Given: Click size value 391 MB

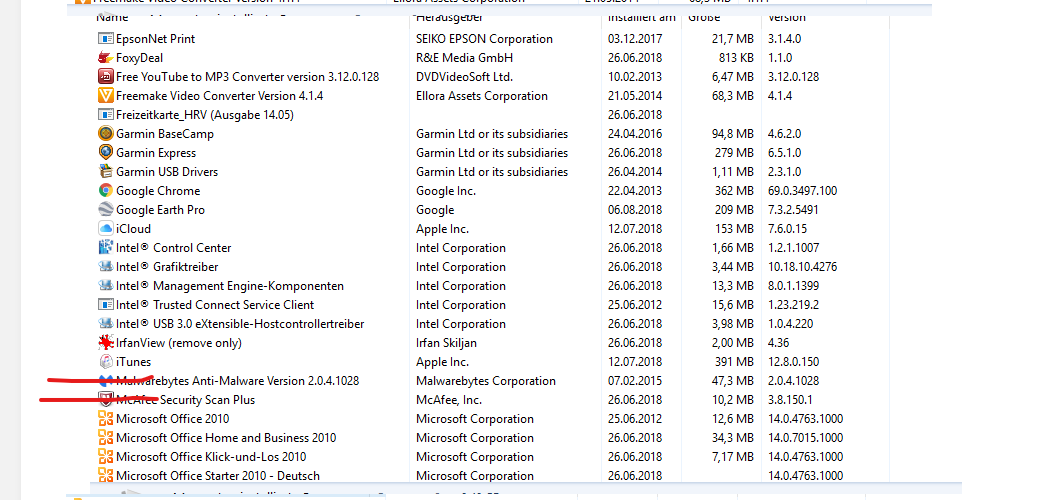Looking at the screenshot, I should pos(734,362).
